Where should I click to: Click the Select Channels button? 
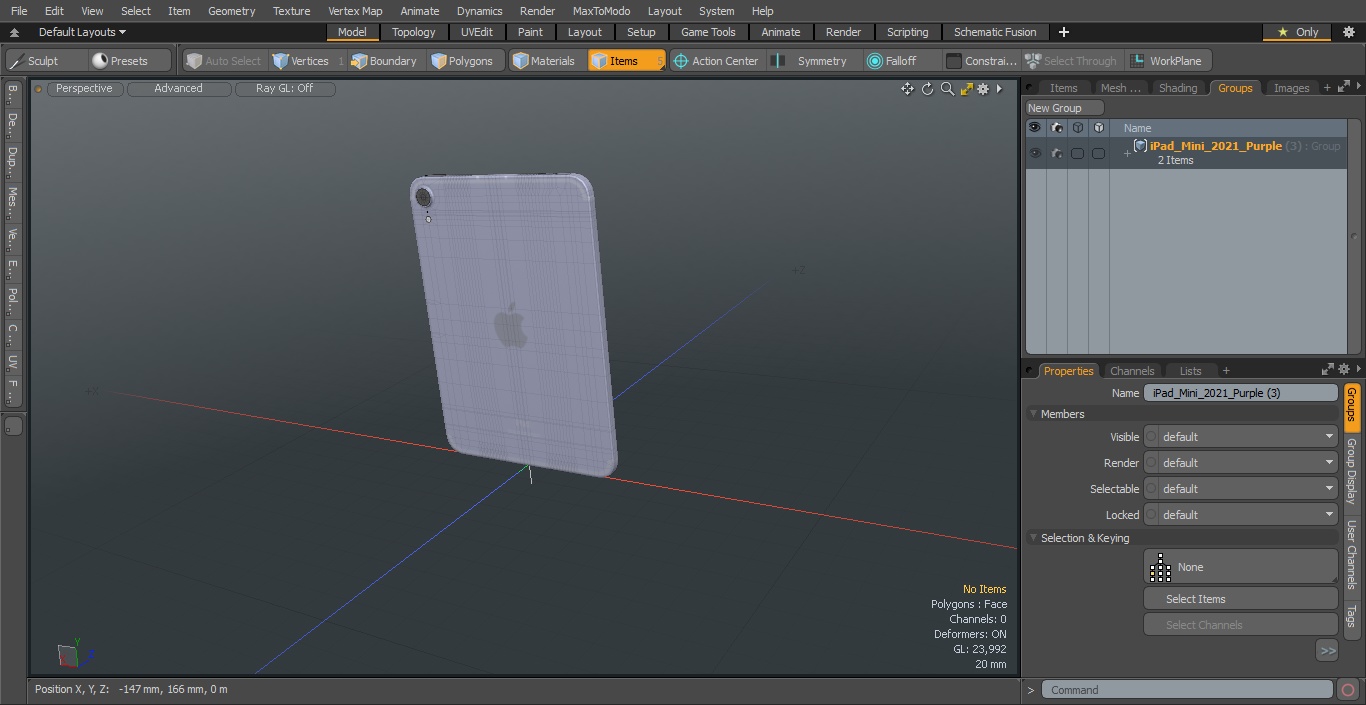click(1240, 625)
